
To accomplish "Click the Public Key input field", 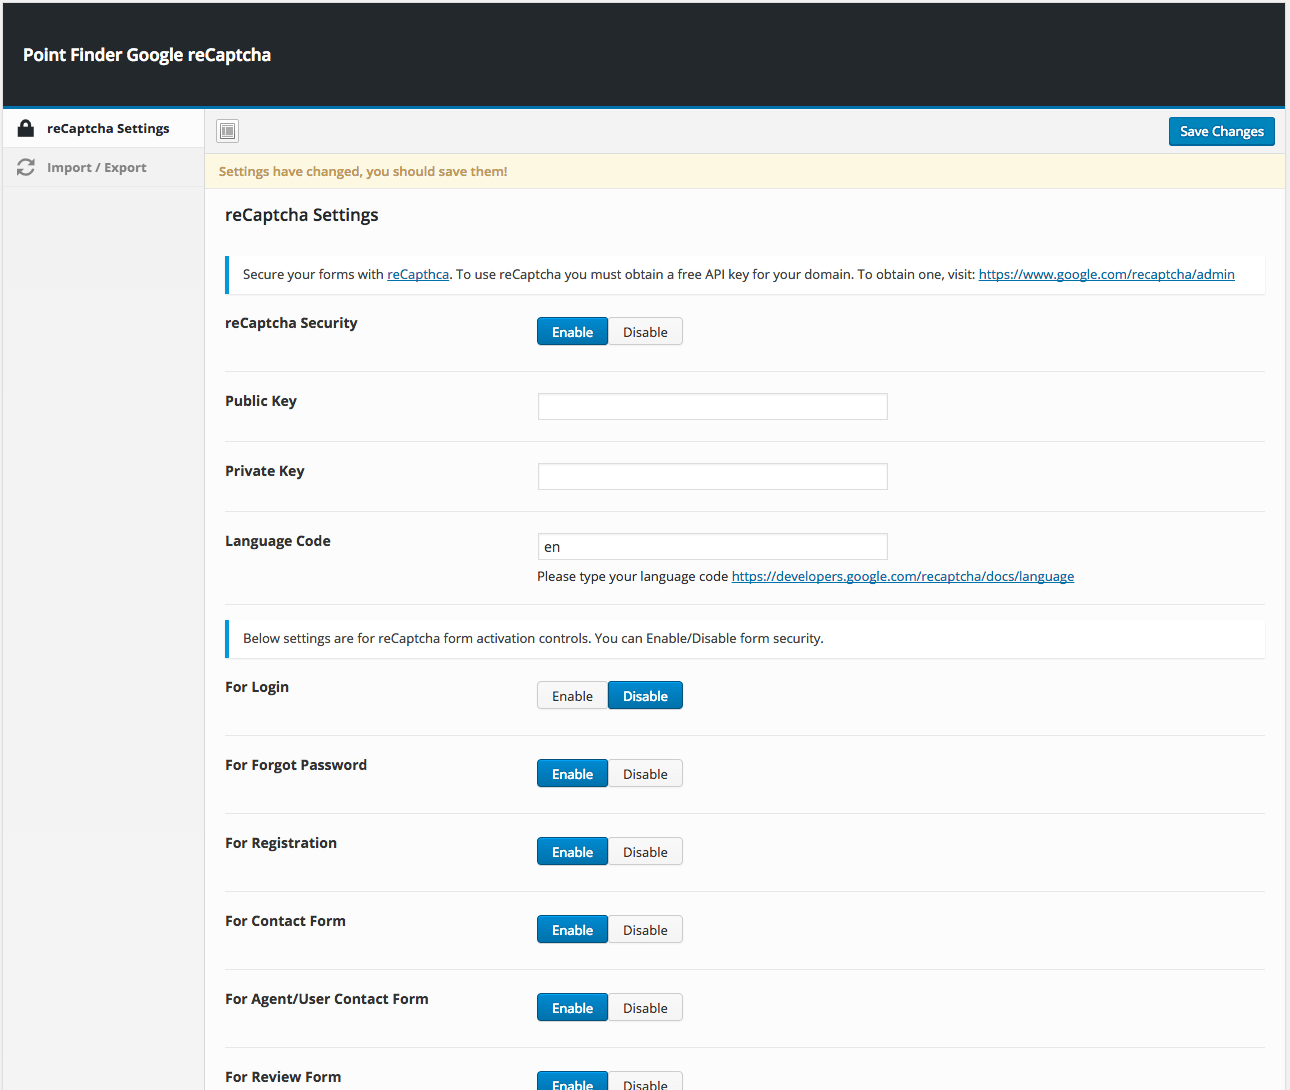I will 712,406.
